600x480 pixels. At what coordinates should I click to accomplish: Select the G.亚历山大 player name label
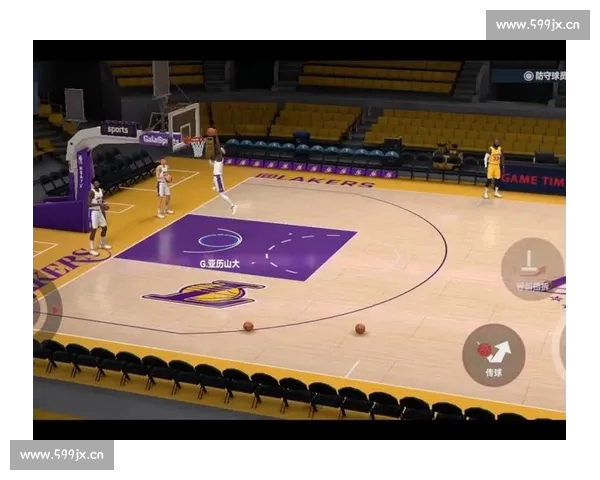221,263
